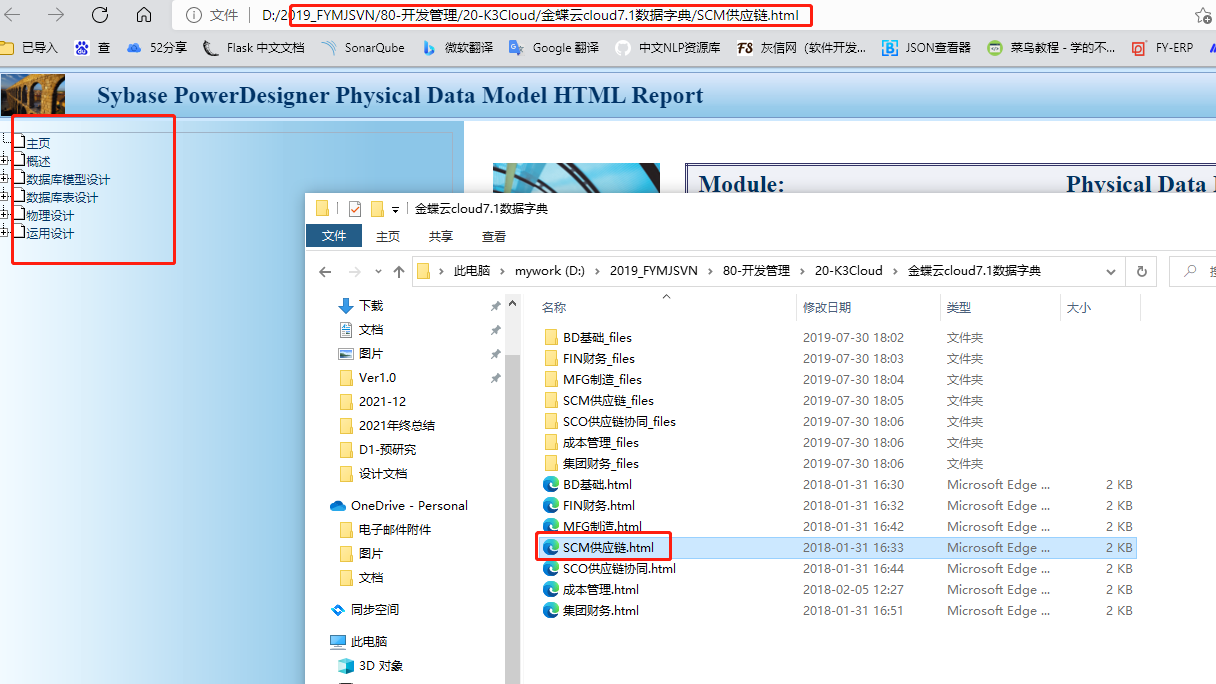Refresh the Explorer folder view
The width and height of the screenshot is (1216, 684).
click(x=1142, y=271)
